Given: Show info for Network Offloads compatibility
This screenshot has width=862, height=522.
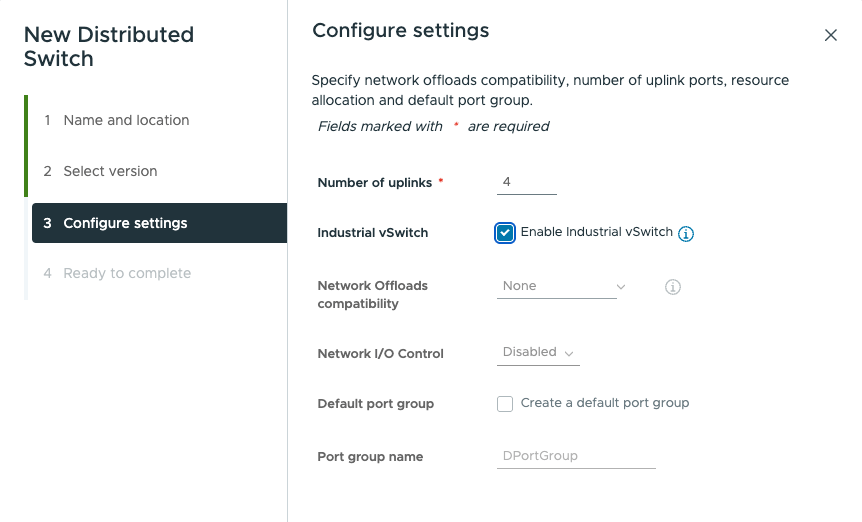Looking at the screenshot, I should [673, 287].
